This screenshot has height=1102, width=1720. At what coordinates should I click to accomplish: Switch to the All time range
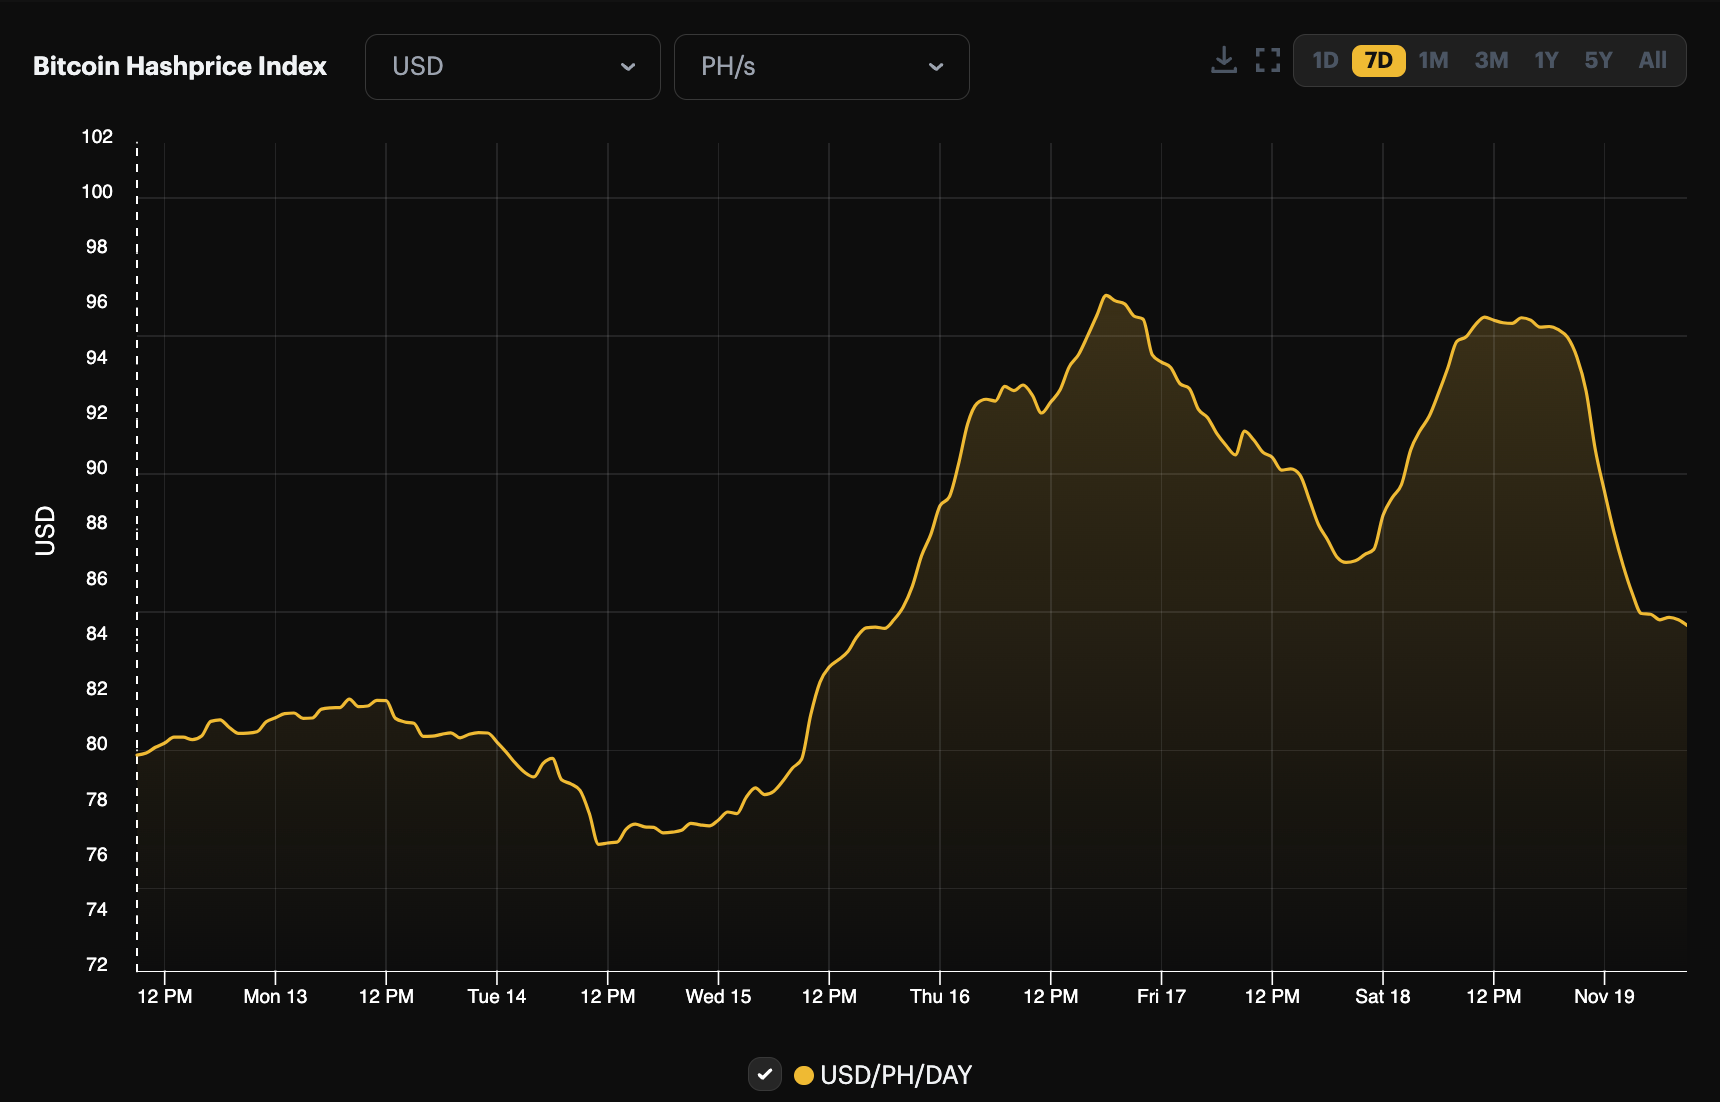coord(1653,60)
